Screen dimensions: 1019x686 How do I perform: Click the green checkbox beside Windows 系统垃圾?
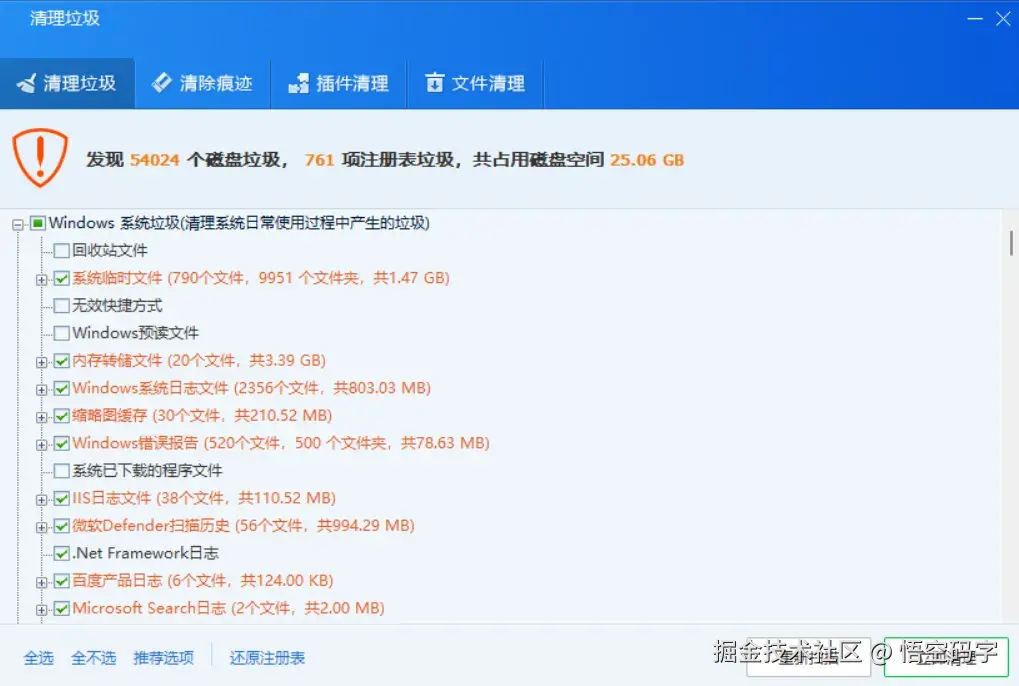pyautogui.click(x=37, y=222)
